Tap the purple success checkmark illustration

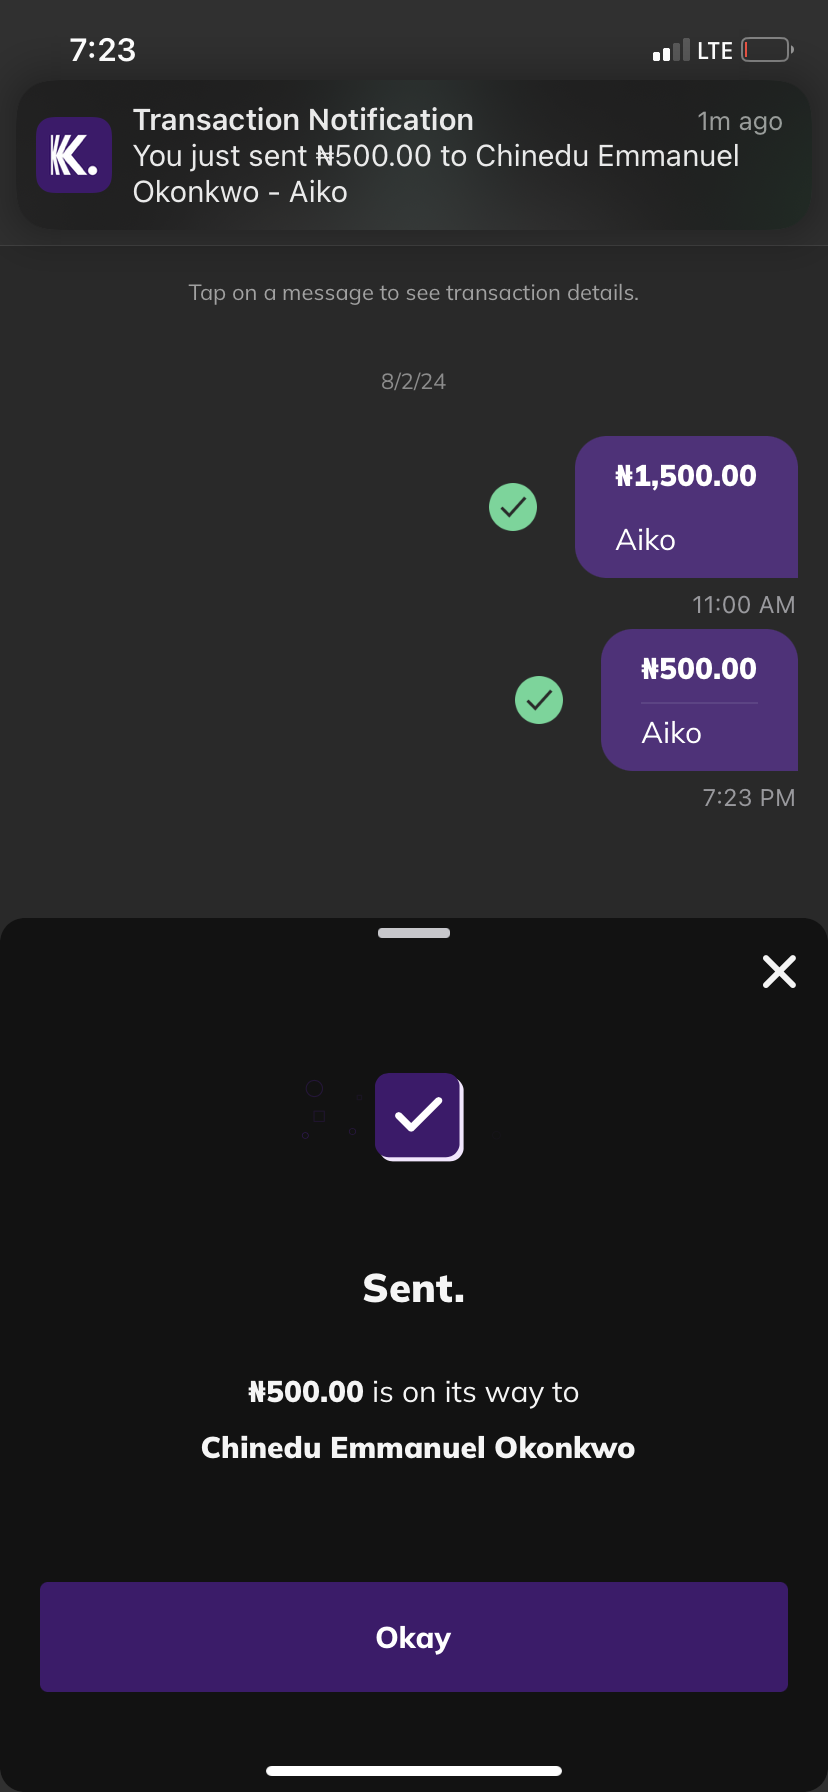419,1116
